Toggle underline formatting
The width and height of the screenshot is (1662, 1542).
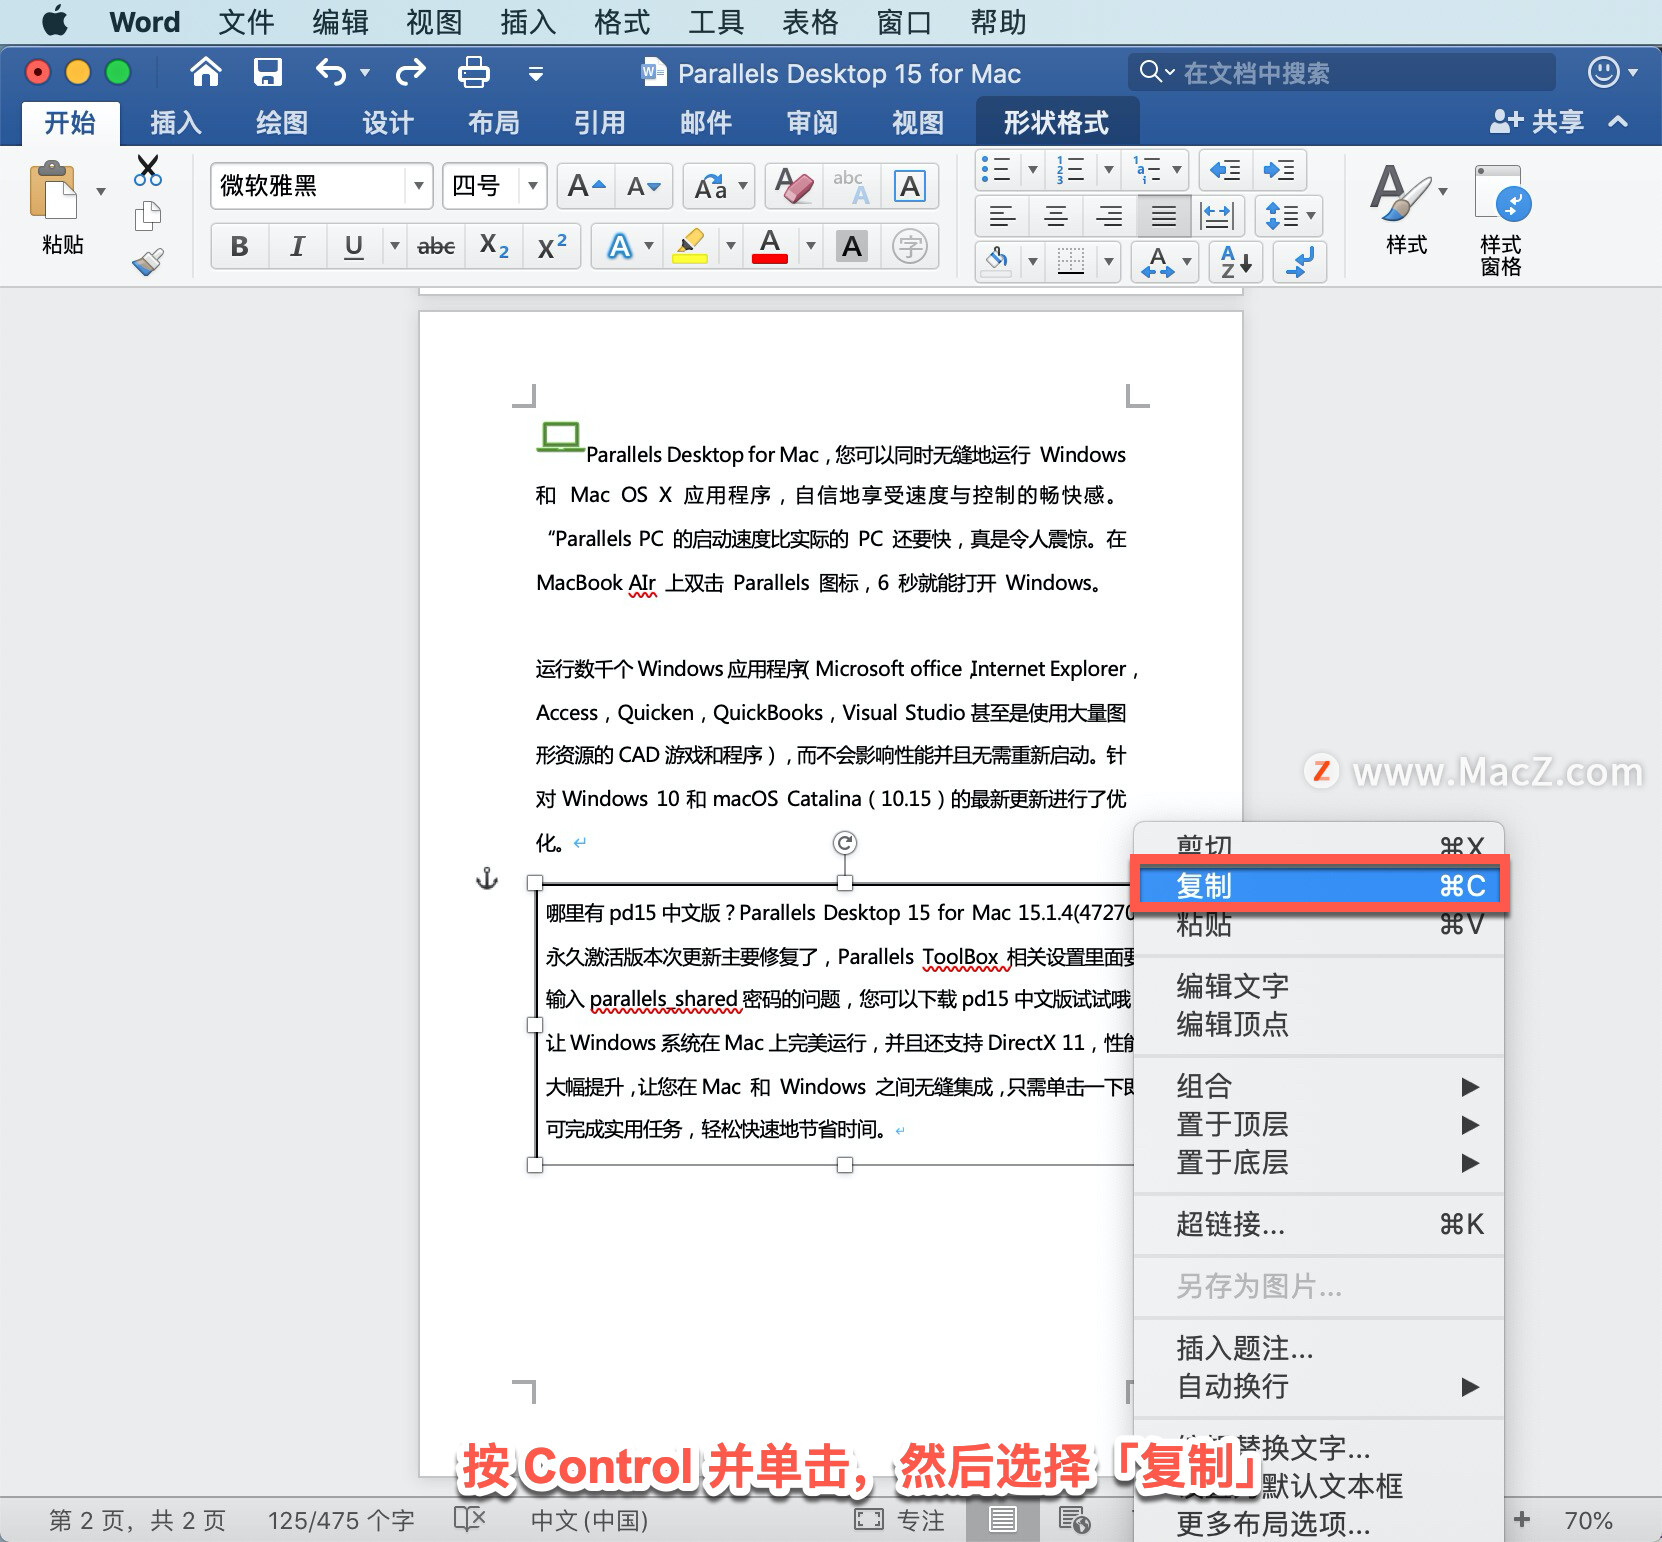pos(353,246)
